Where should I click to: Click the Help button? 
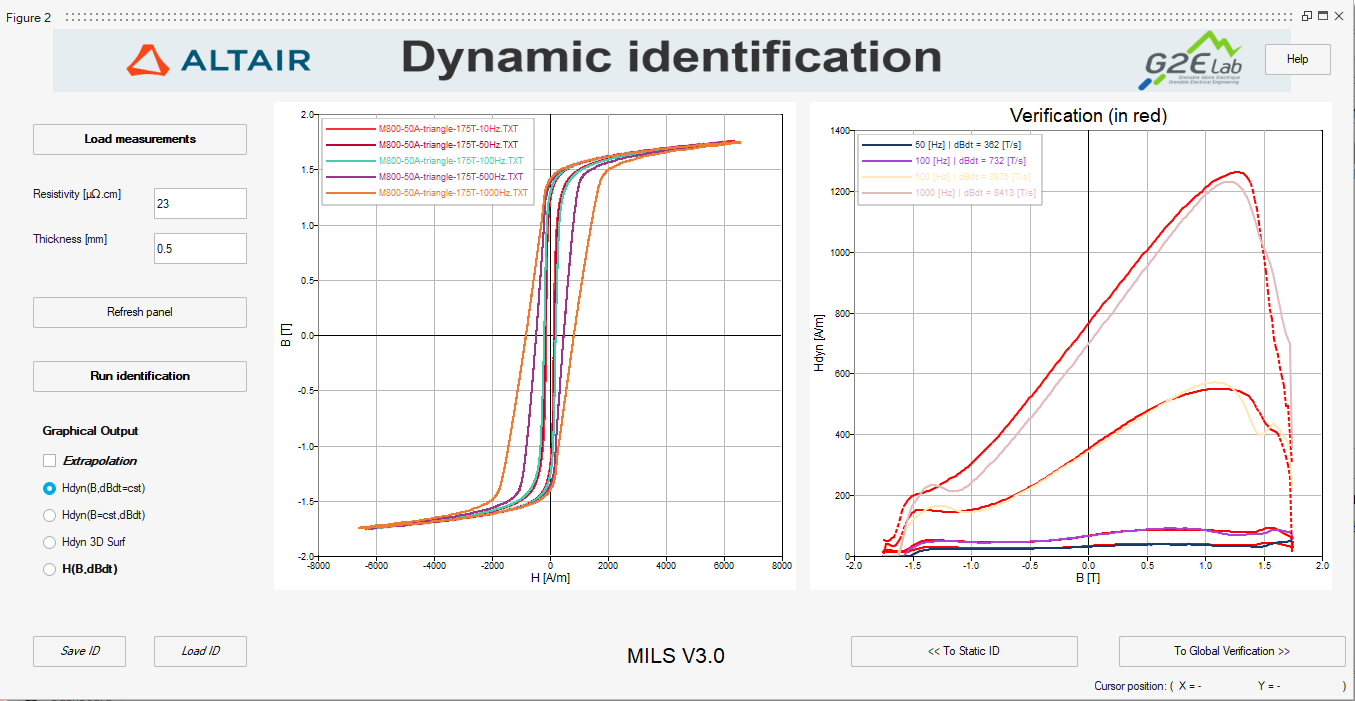click(1297, 59)
